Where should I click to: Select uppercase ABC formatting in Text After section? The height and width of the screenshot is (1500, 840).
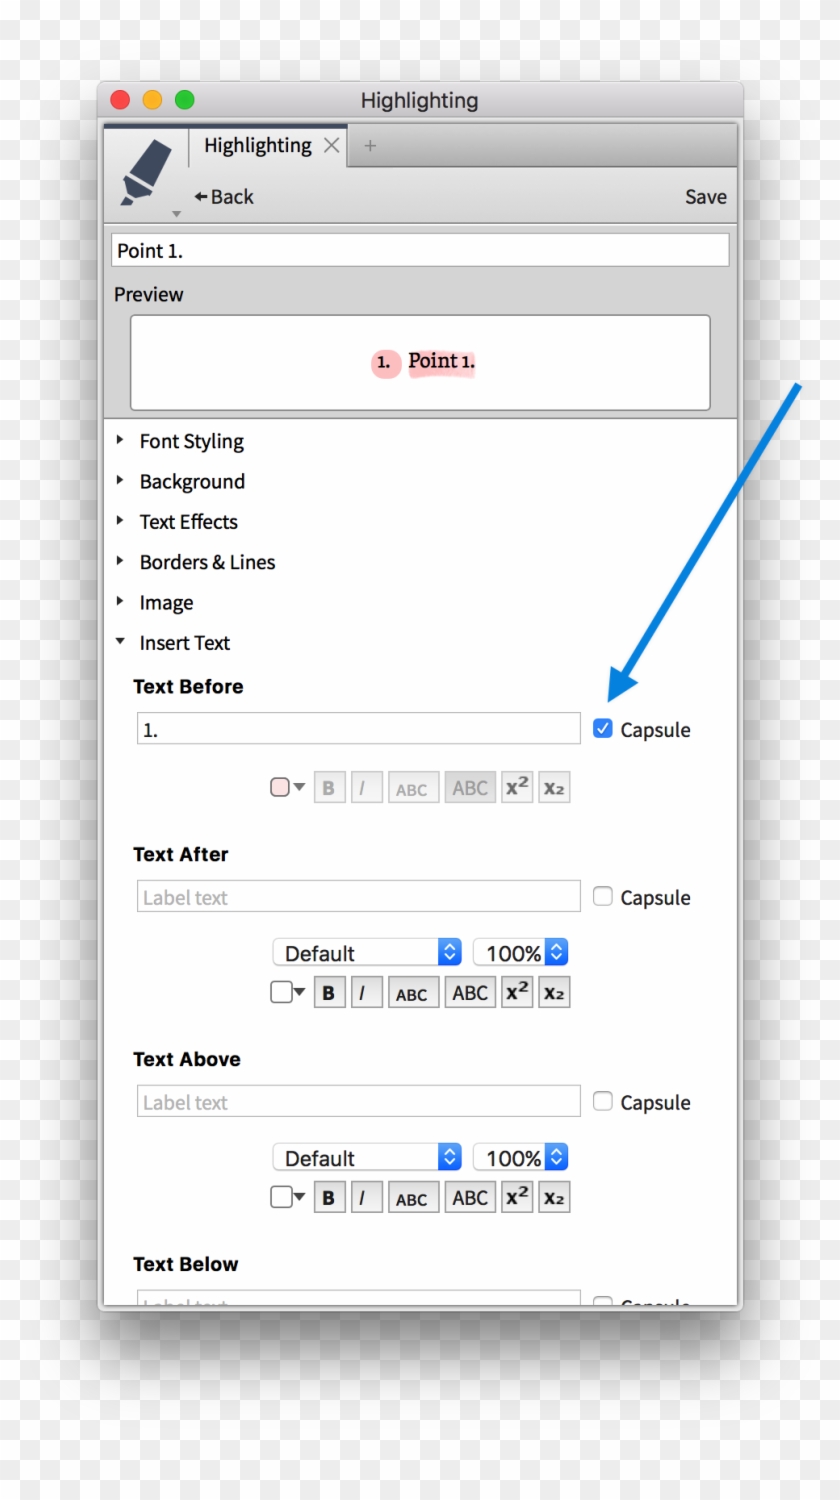click(469, 992)
